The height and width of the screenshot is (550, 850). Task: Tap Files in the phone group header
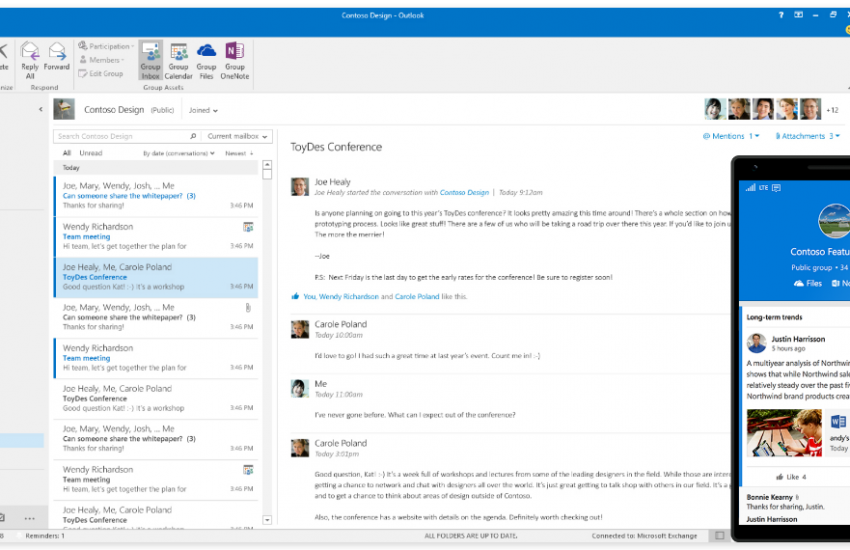click(x=808, y=283)
